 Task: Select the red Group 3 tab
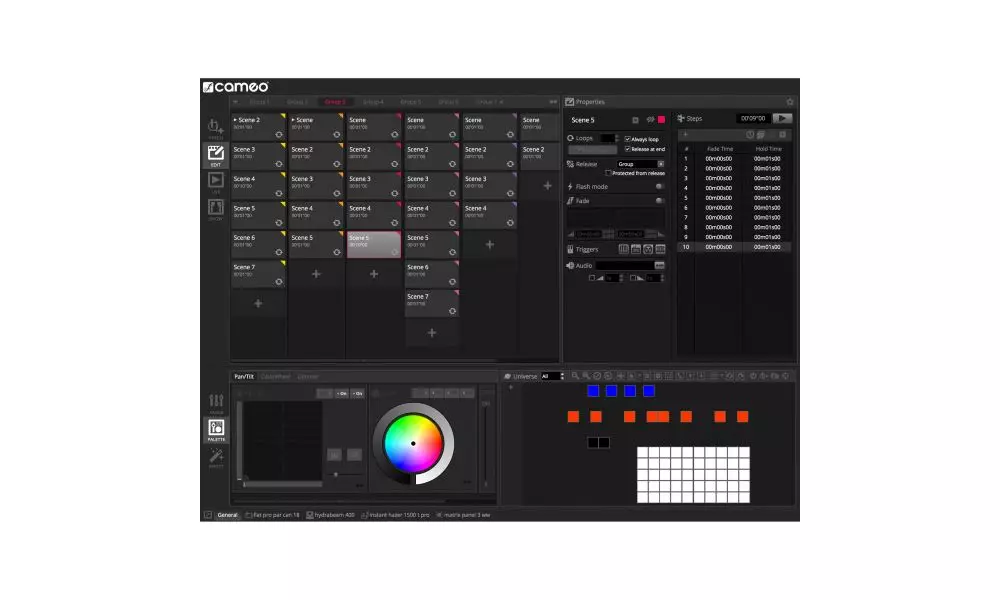coord(335,102)
